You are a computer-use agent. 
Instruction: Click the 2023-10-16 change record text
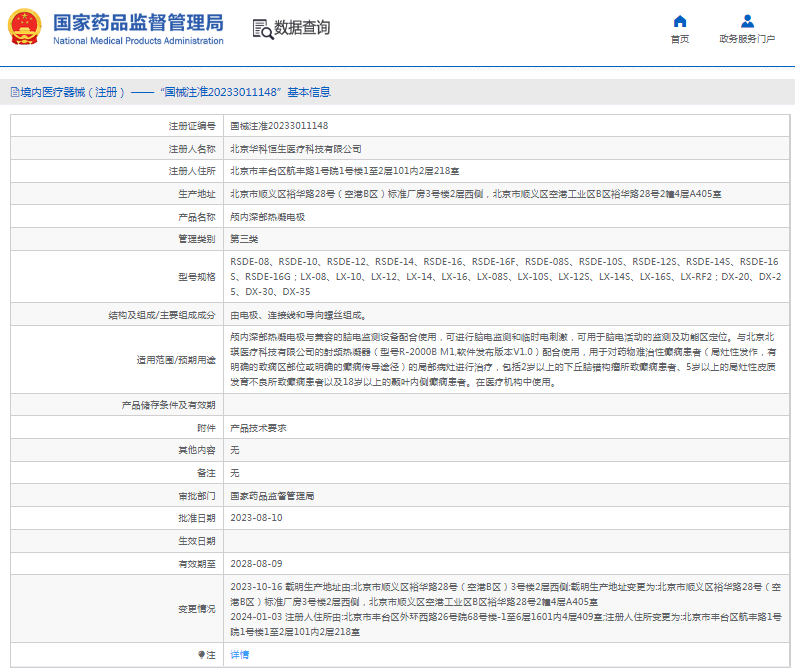[x=505, y=594]
